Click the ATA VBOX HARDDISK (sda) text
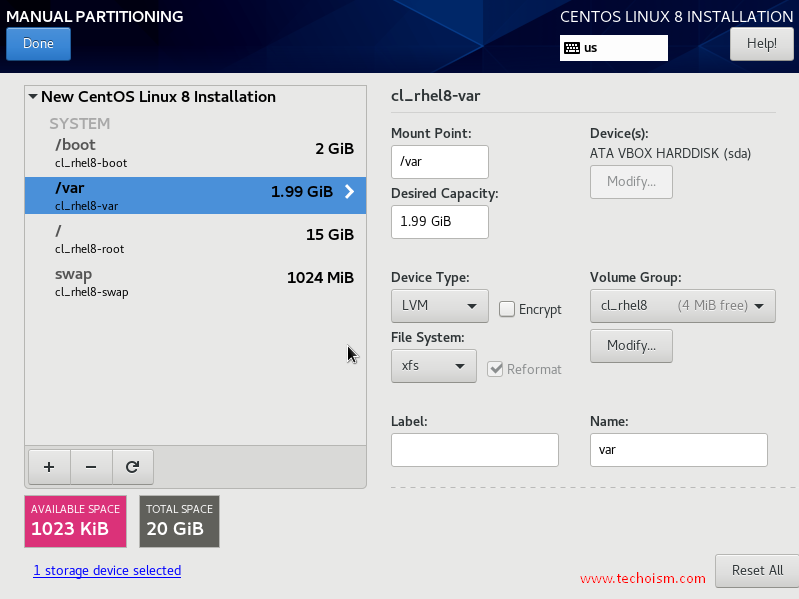This screenshot has height=599, width=799. (x=670, y=153)
